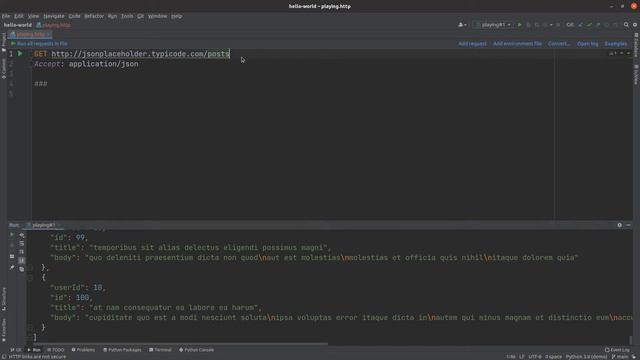This screenshot has width=640, height=360.
Task: Run the GET request via gutter arrow
Action: 20,53
